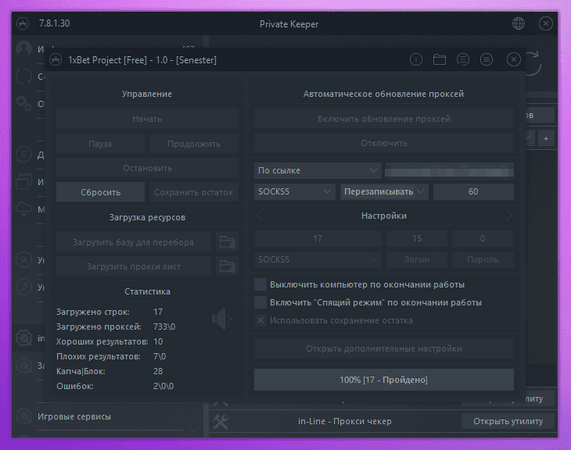
Task: Click the Продолжить button
Action: (x=194, y=144)
